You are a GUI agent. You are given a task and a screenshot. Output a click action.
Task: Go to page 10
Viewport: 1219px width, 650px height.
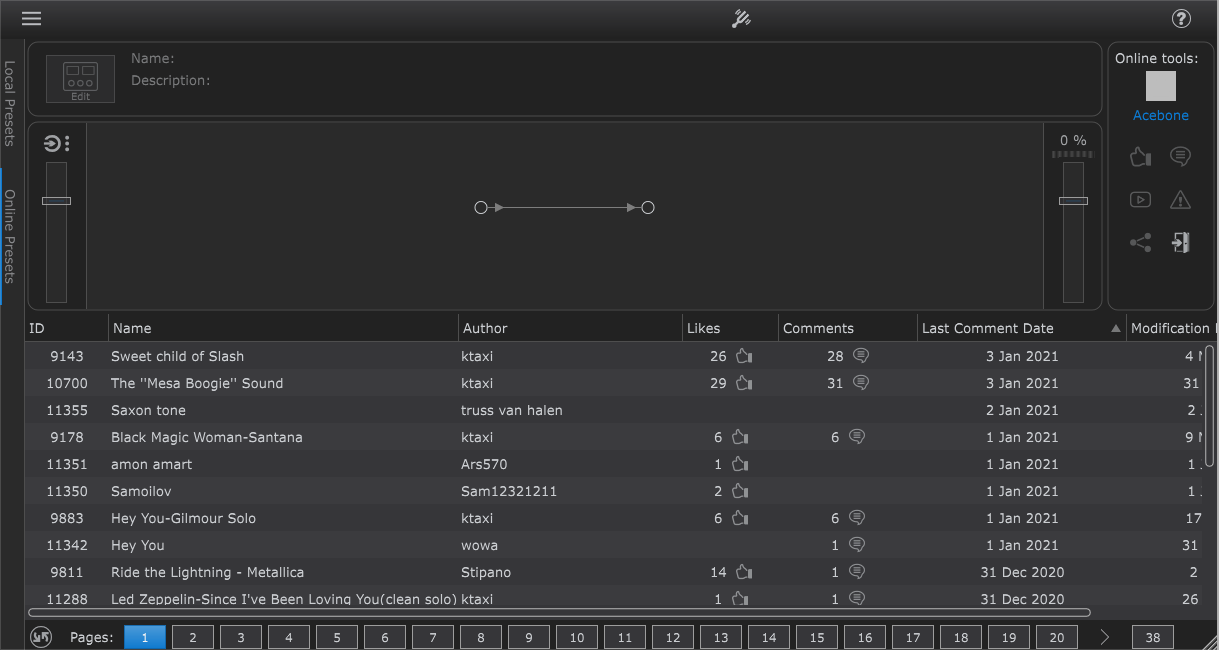[577, 637]
